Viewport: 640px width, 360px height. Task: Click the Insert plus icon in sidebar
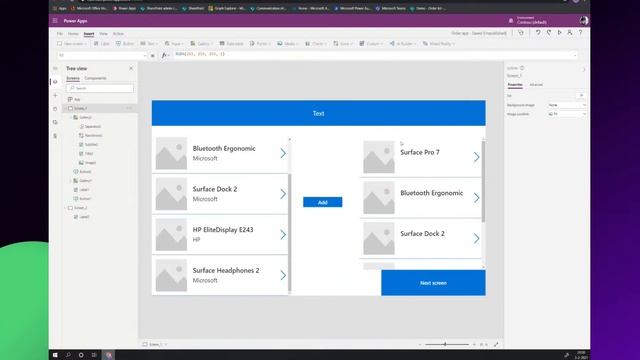pyautogui.click(x=55, y=95)
